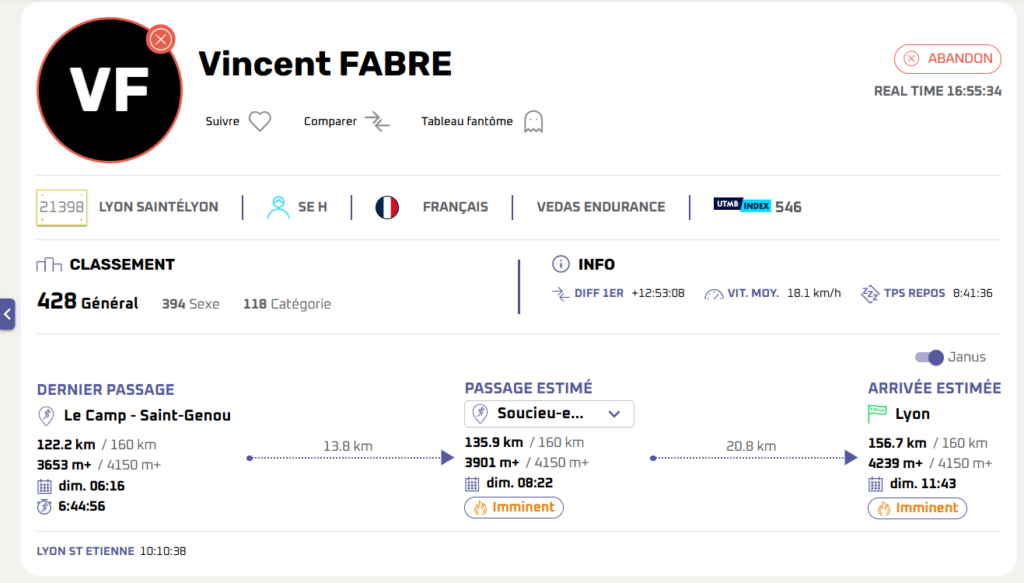Click the French flag icon
The image size is (1024, 583).
[387, 207]
